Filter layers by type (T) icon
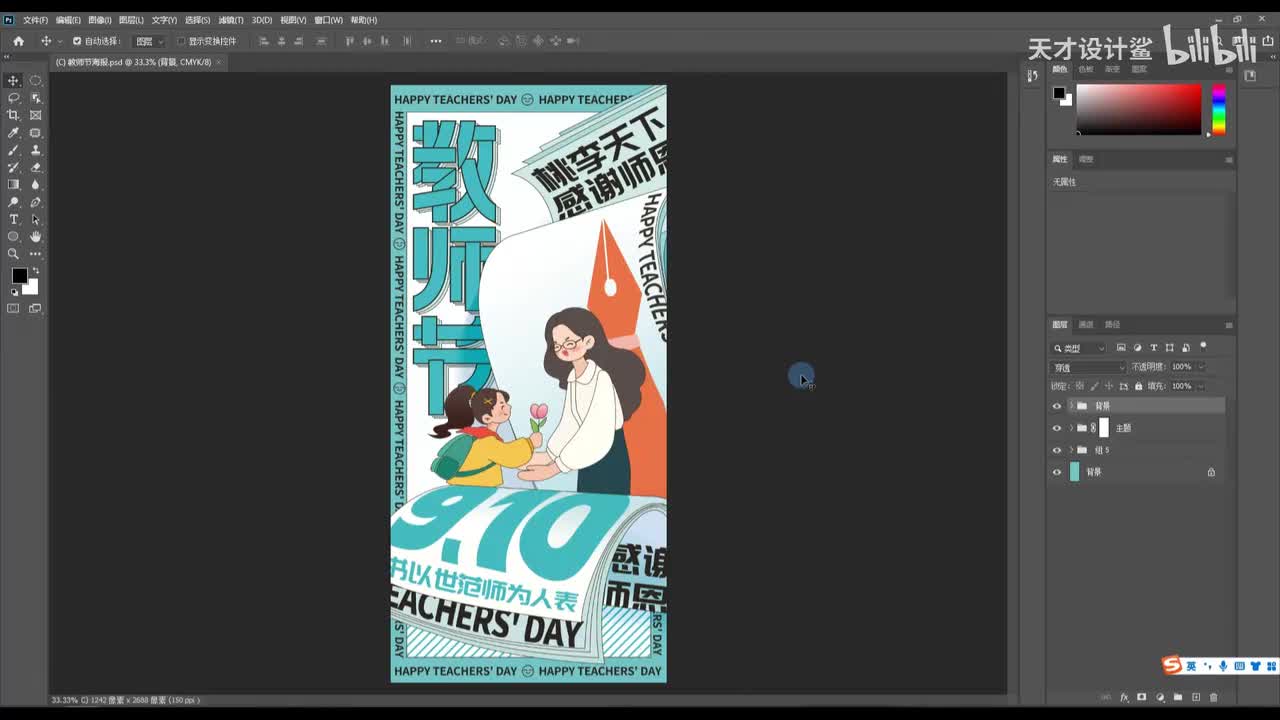Screen dimensions: 1280x720 click(1154, 348)
